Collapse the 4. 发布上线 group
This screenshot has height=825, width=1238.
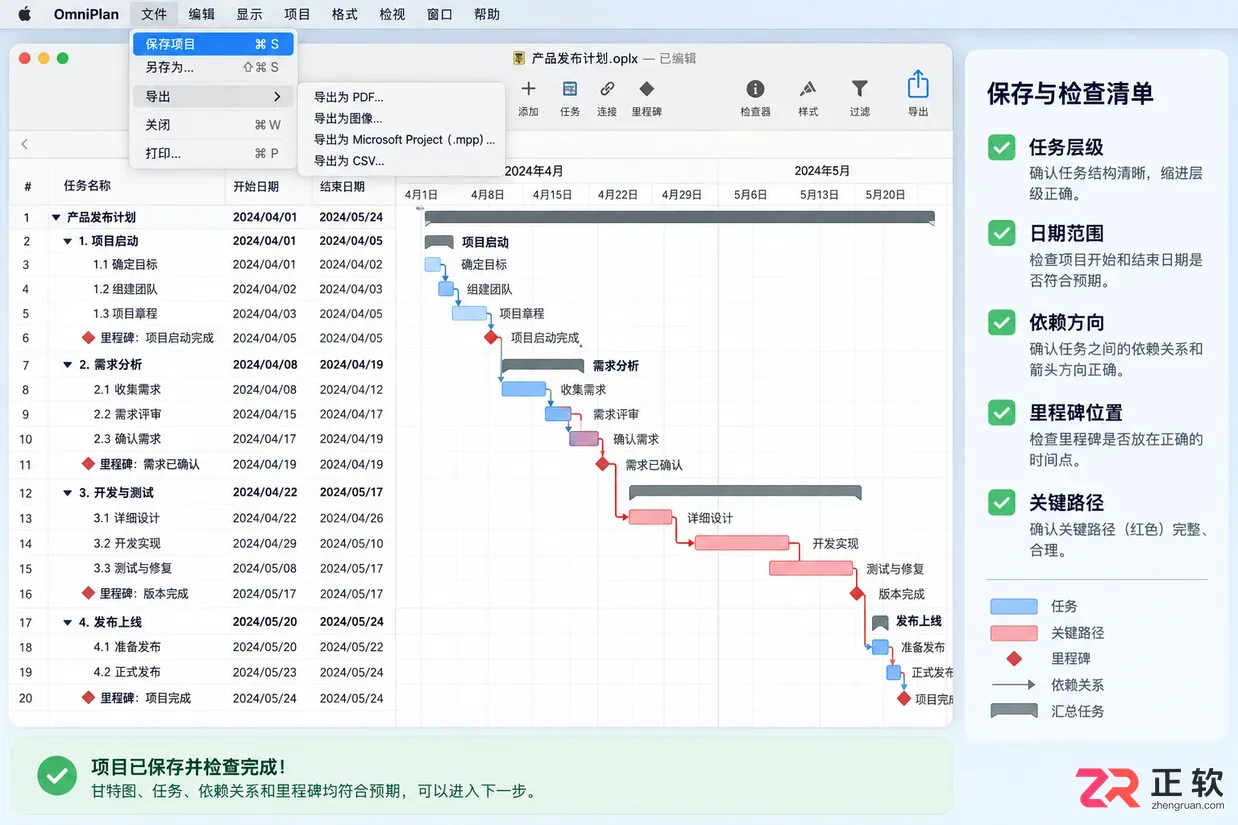click(x=68, y=622)
